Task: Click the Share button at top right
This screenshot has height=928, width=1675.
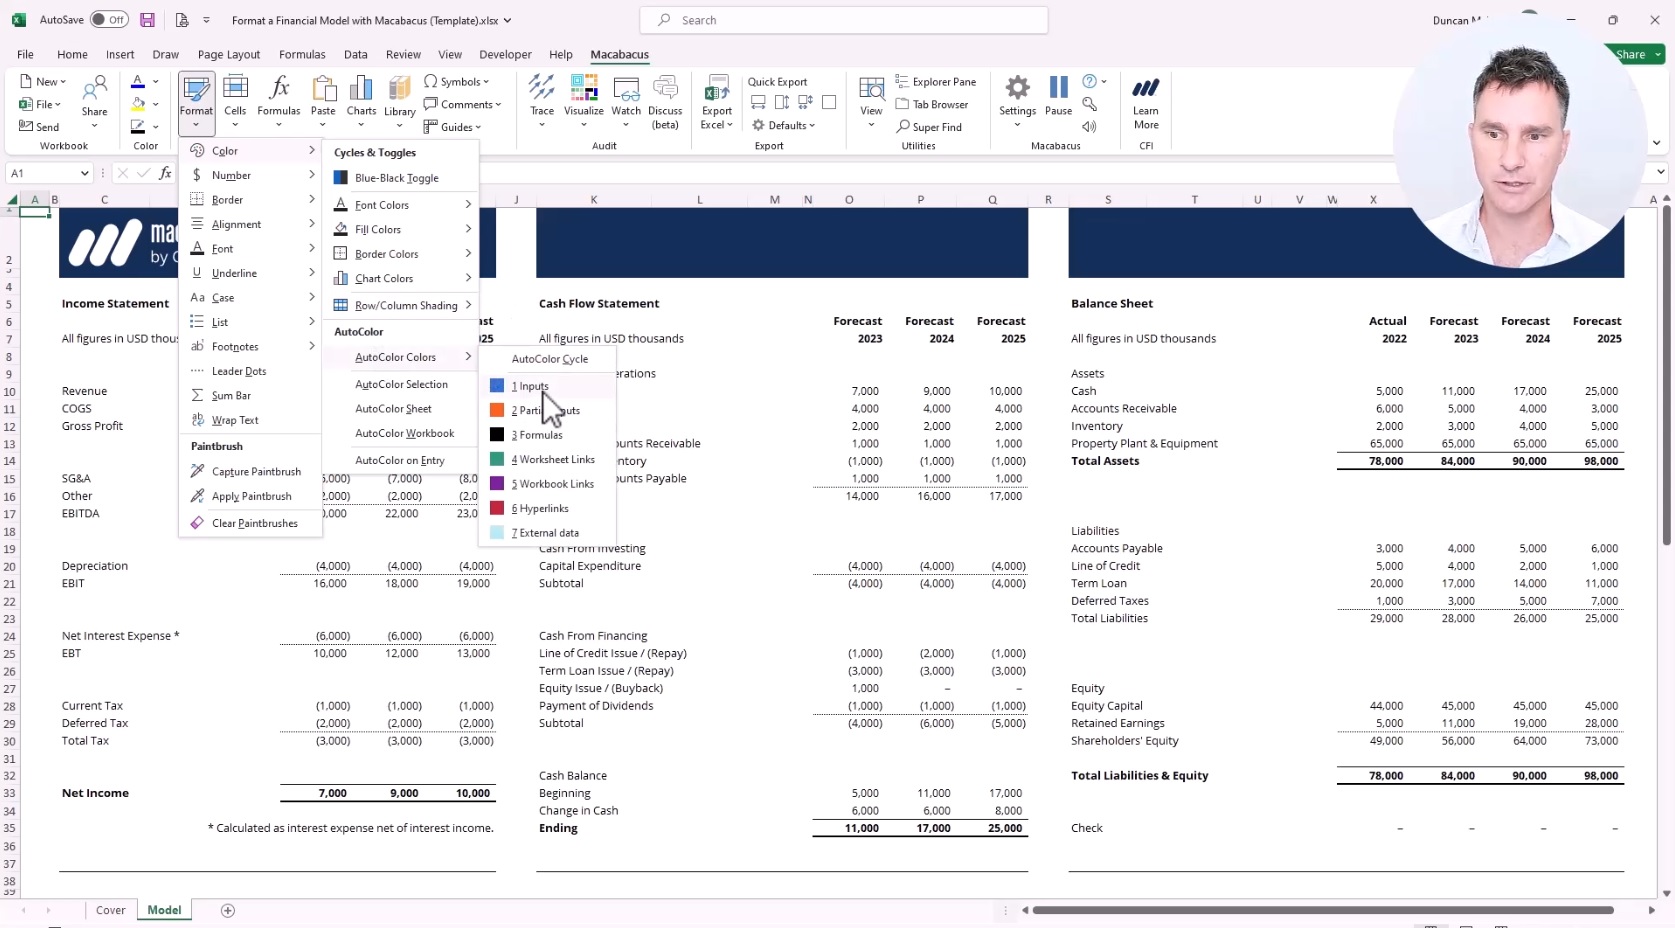Action: [1631, 54]
